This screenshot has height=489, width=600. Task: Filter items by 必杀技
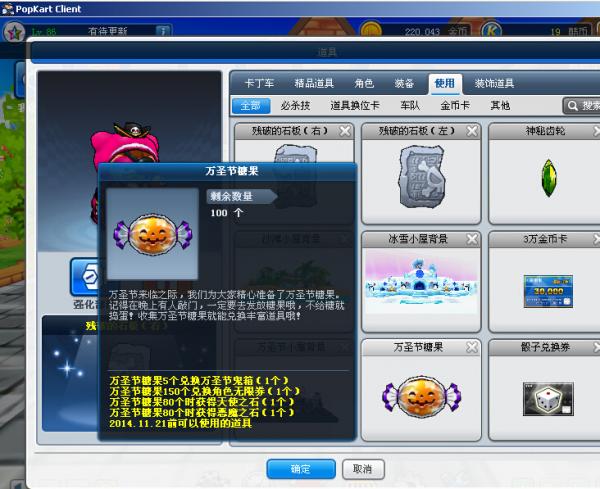pos(295,106)
